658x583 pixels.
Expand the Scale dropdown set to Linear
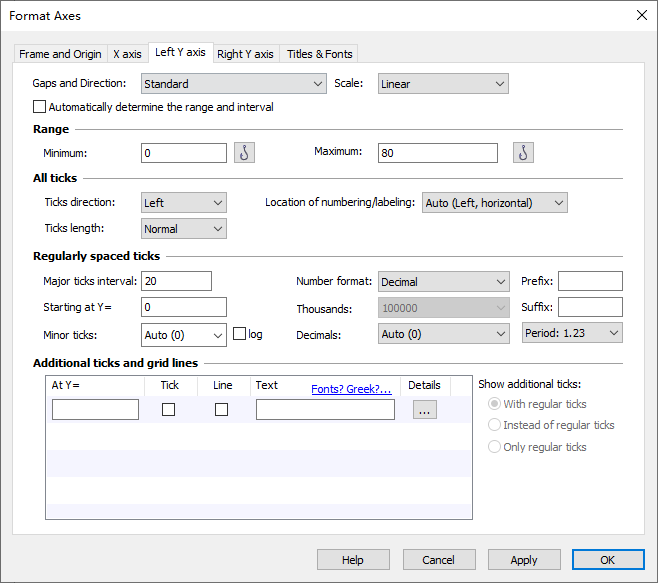coord(443,84)
